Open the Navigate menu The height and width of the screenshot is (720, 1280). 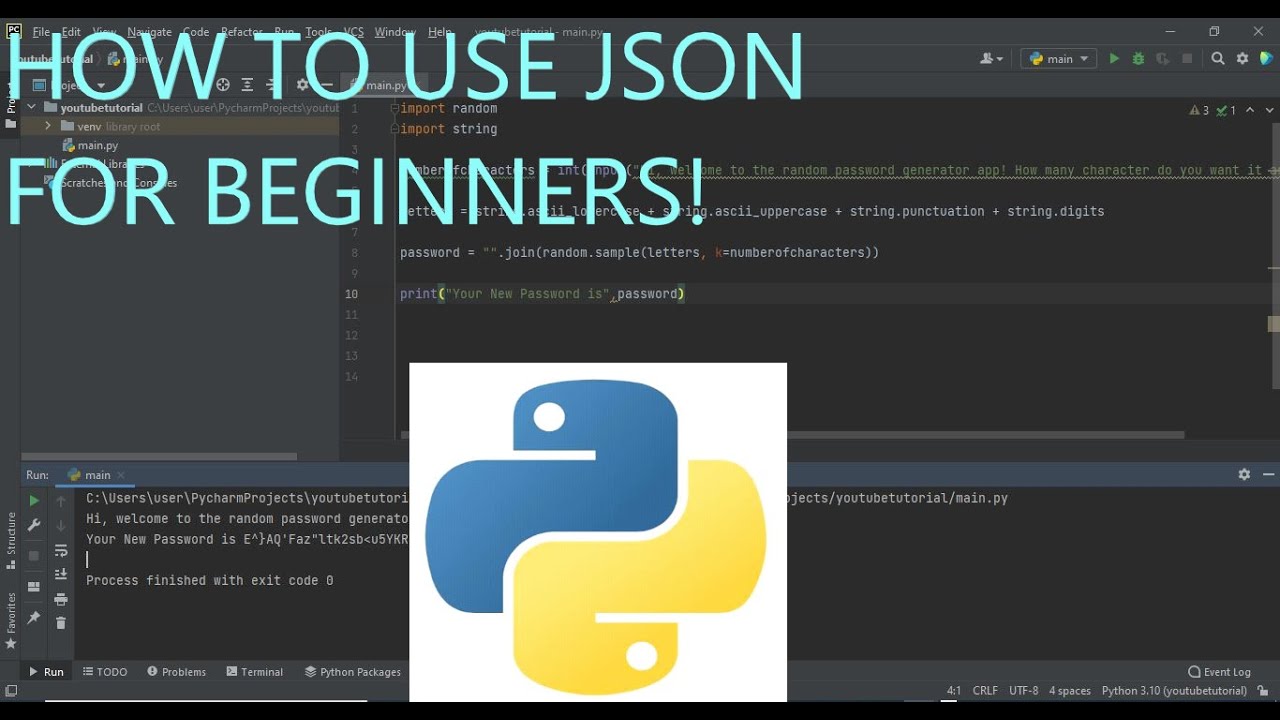(149, 32)
